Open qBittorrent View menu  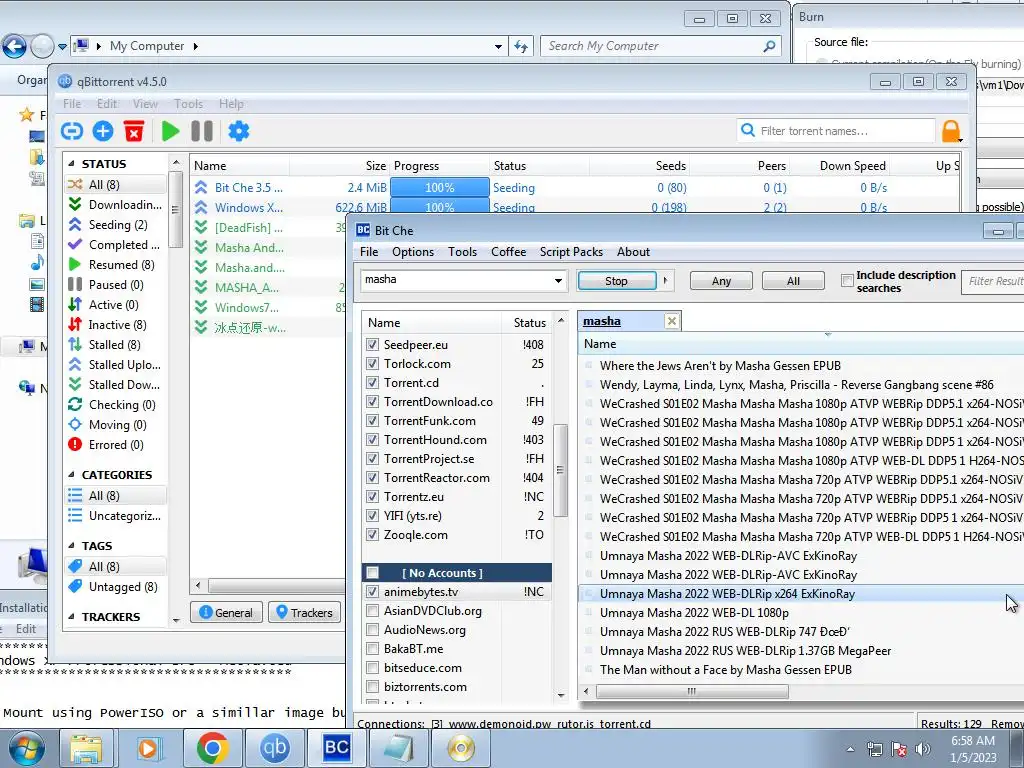pyautogui.click(x=145, y=104)
